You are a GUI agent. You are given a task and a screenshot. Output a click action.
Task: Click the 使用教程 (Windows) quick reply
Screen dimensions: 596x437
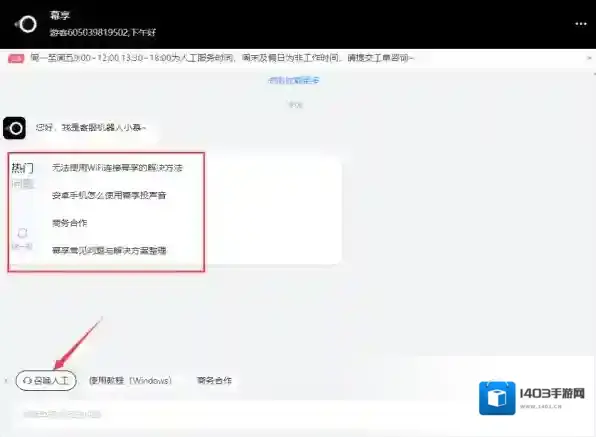130,380
